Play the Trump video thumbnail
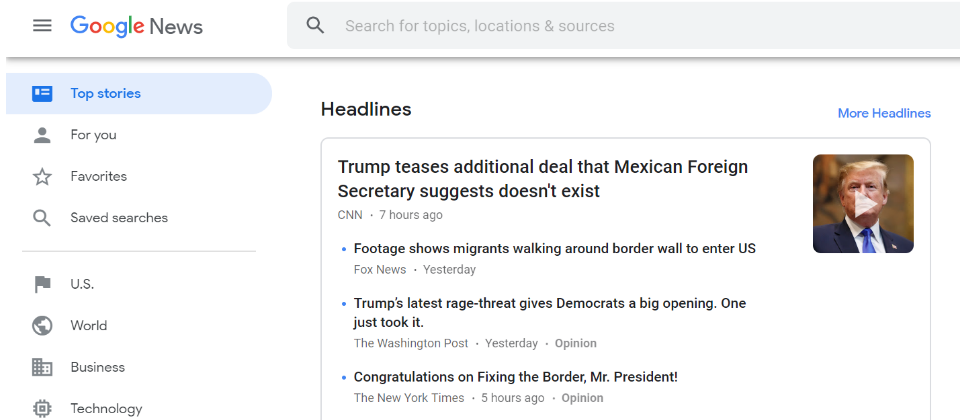The width and height of the screenshot is (960, 420). pyautogui.click(x=863, y=204)
